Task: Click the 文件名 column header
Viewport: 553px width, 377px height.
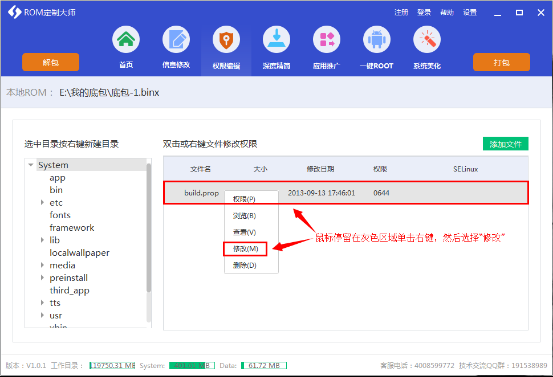Action: coord(200,169)
